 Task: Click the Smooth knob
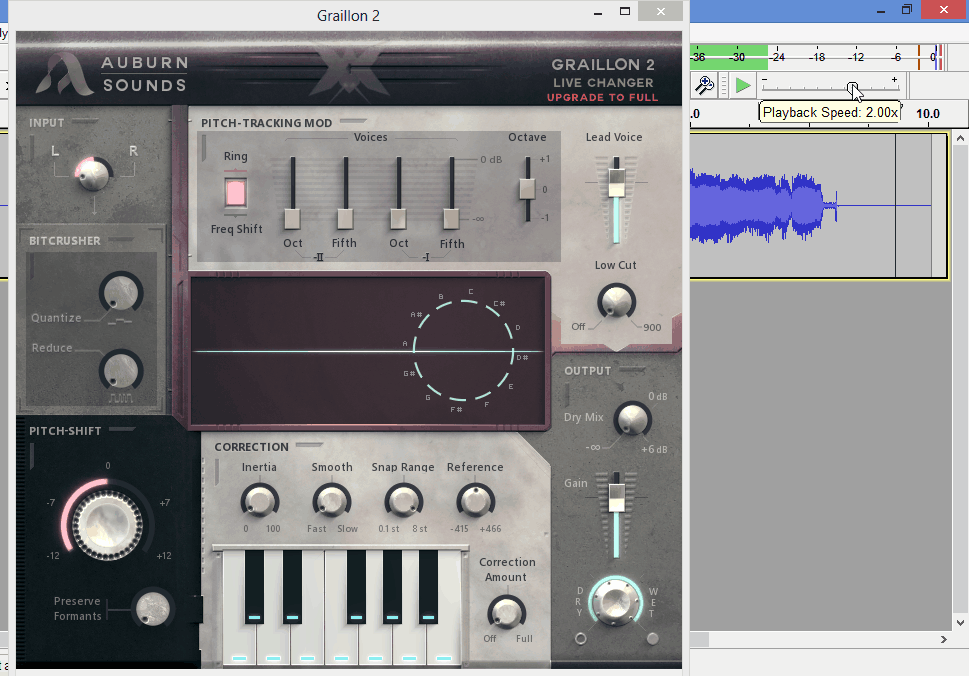[332, 500]
